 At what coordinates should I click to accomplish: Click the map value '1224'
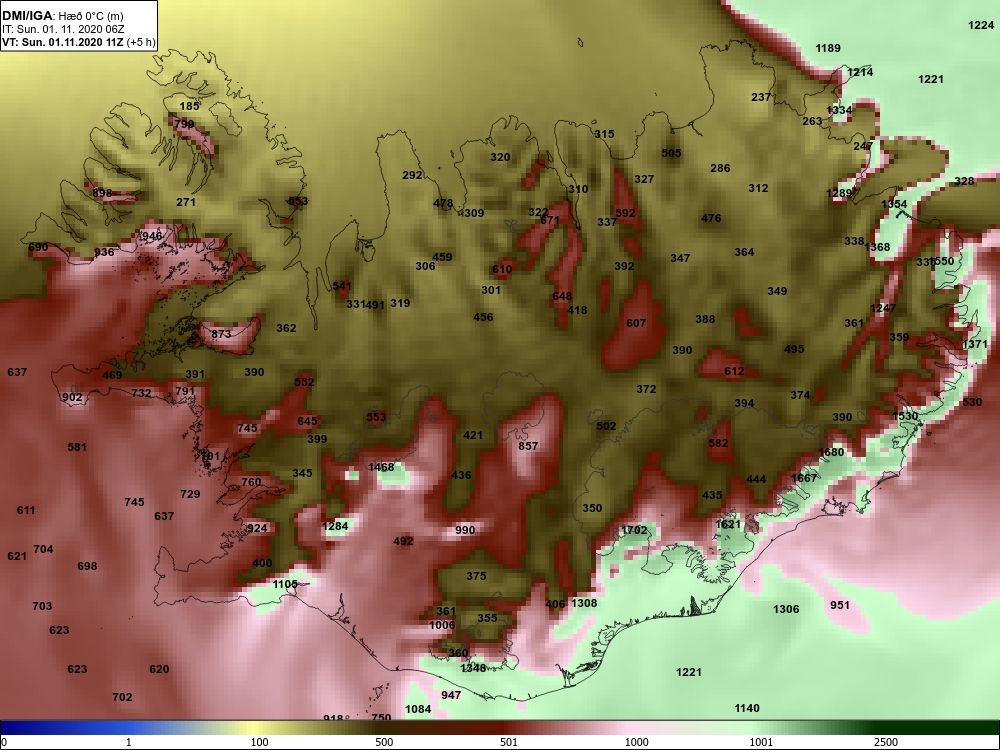click(981, 25)
